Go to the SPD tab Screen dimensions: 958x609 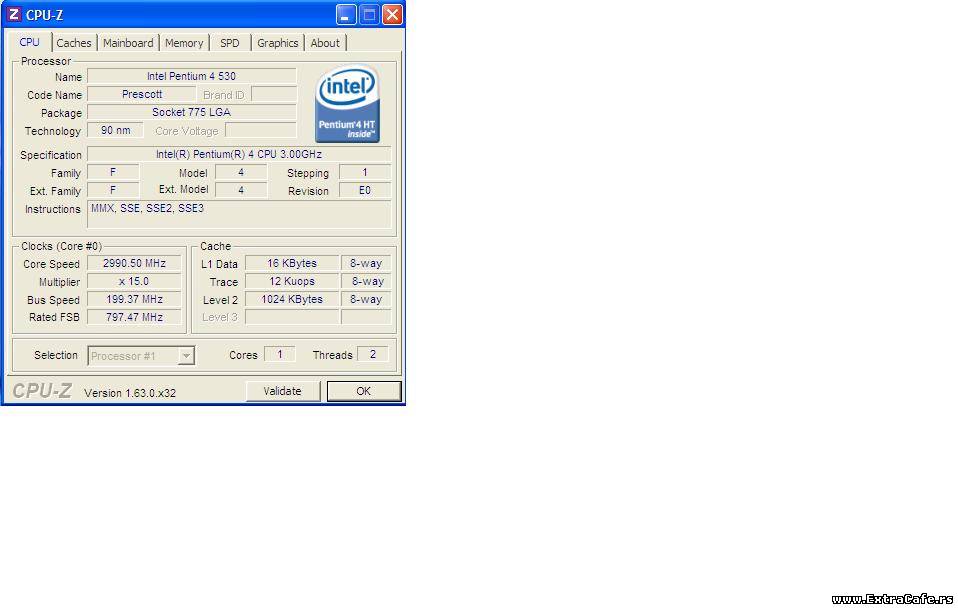point(230,43)
